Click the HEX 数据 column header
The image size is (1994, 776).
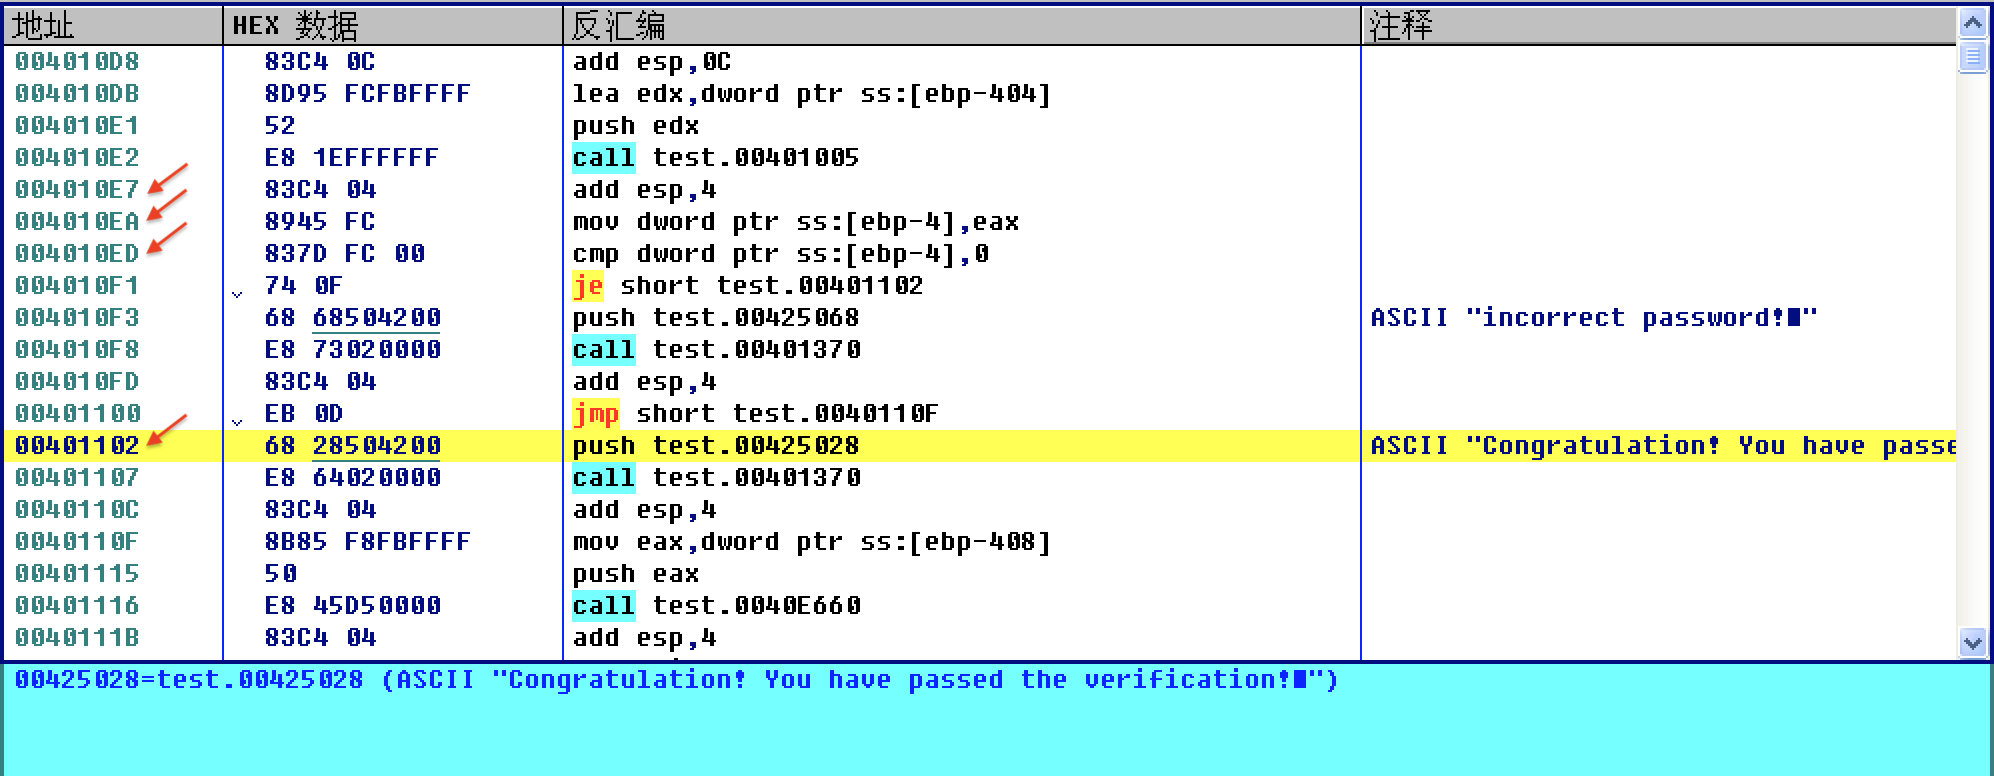[x=393, y=25]
